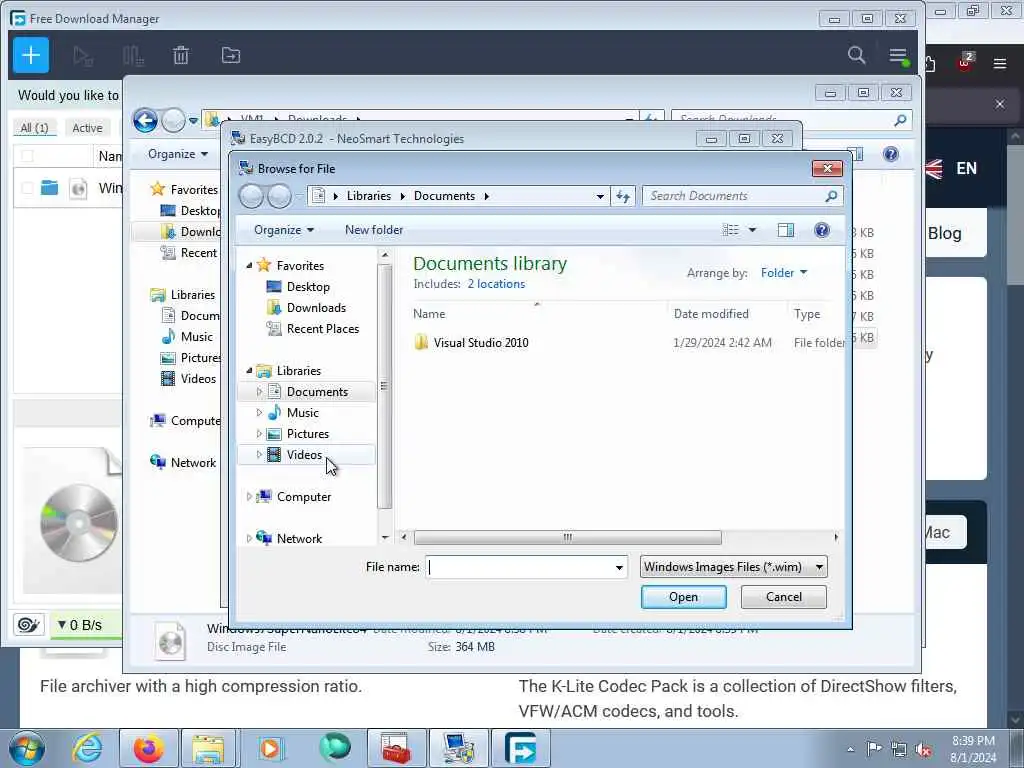The image size is (1024, 768).
Task: Toggle the preview pane icon in Browse for File
Action: coord(786,230)
